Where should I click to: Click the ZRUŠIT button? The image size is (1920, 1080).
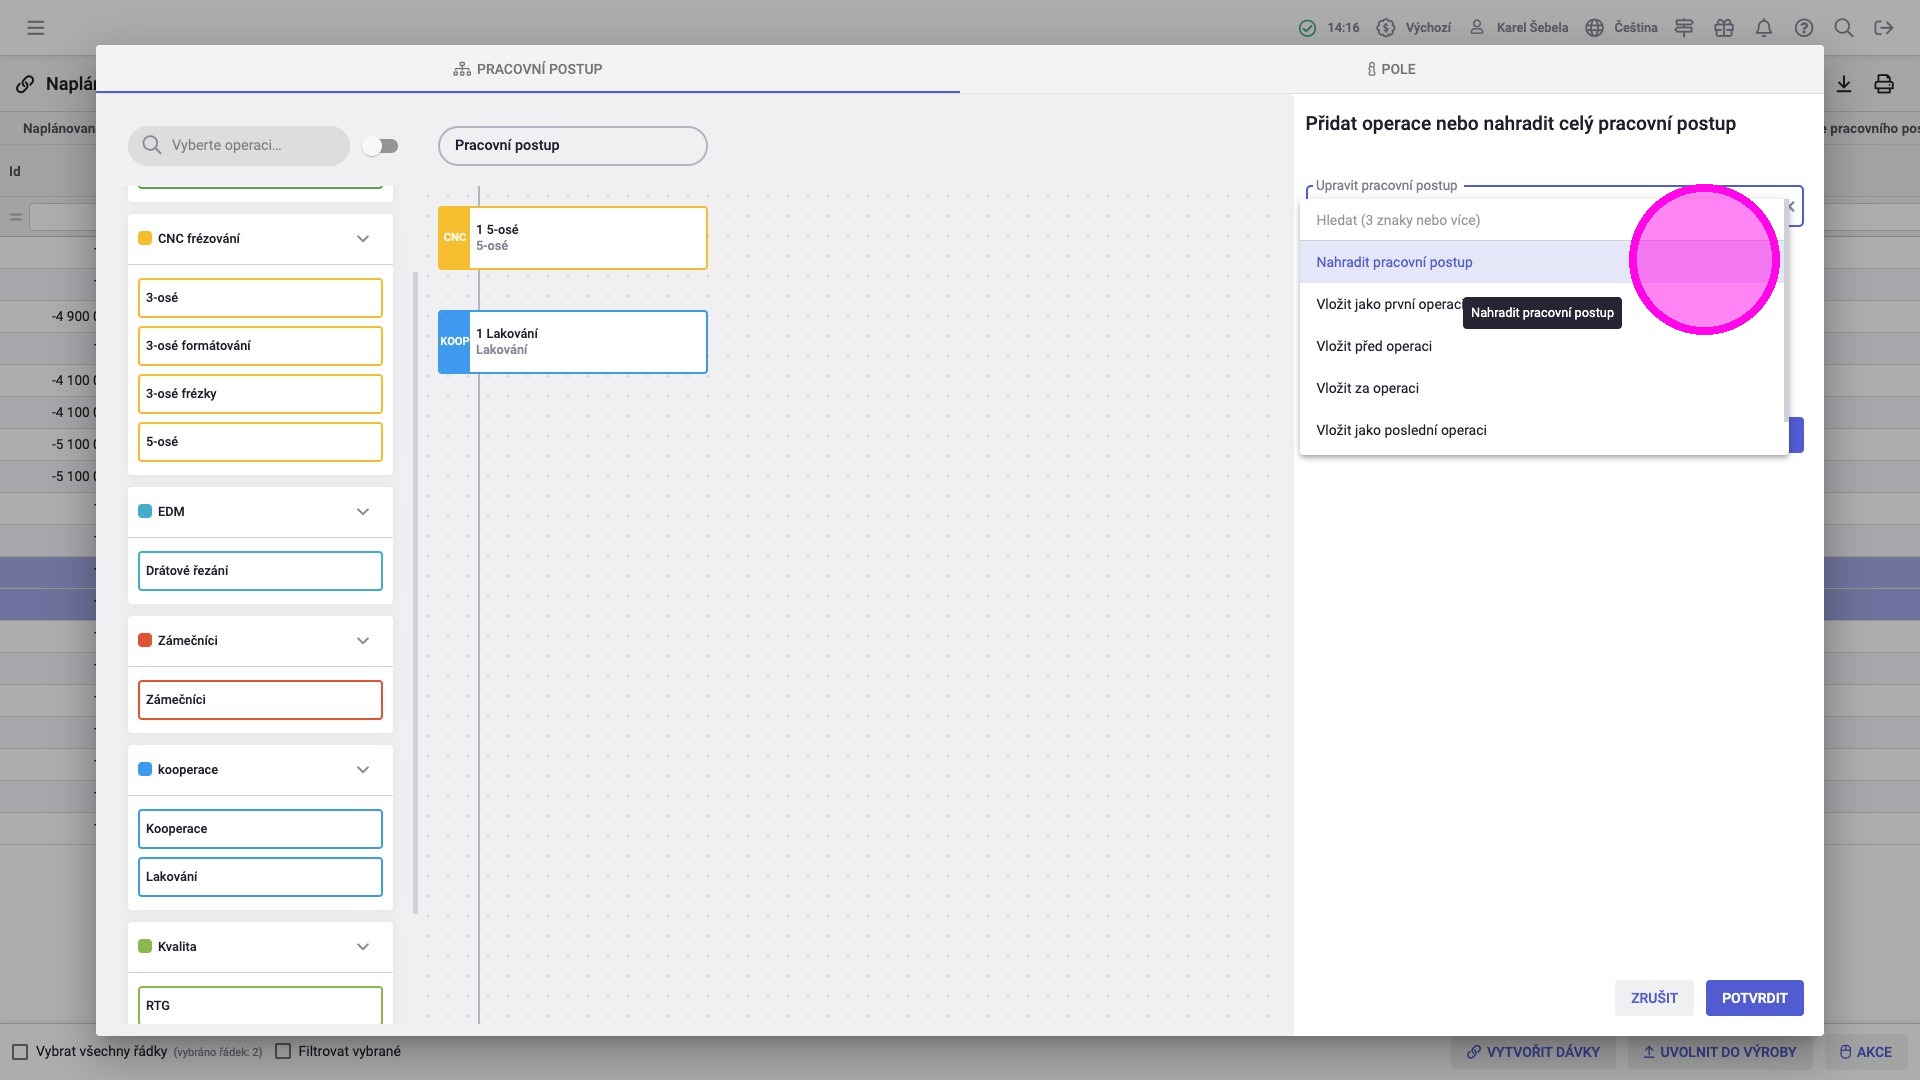tap(1654, 998)
